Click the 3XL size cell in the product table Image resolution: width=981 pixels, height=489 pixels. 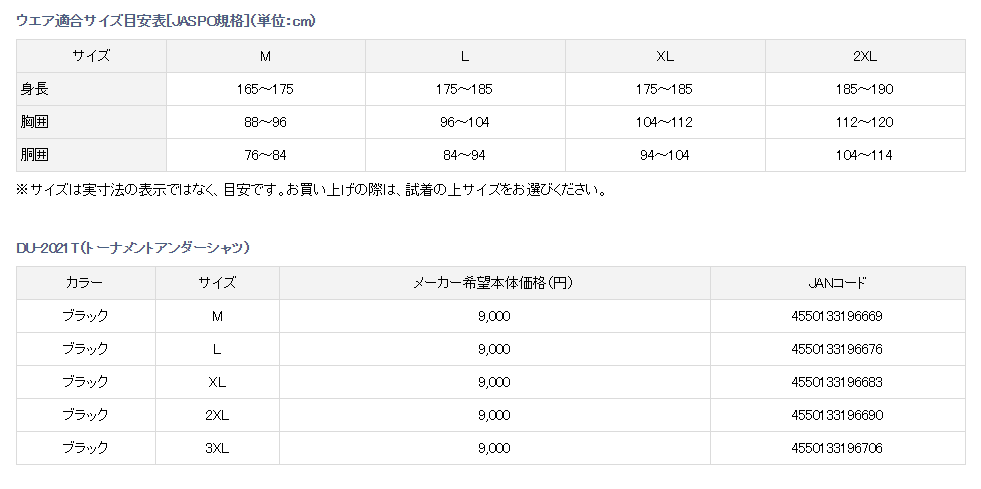point(217,448)
